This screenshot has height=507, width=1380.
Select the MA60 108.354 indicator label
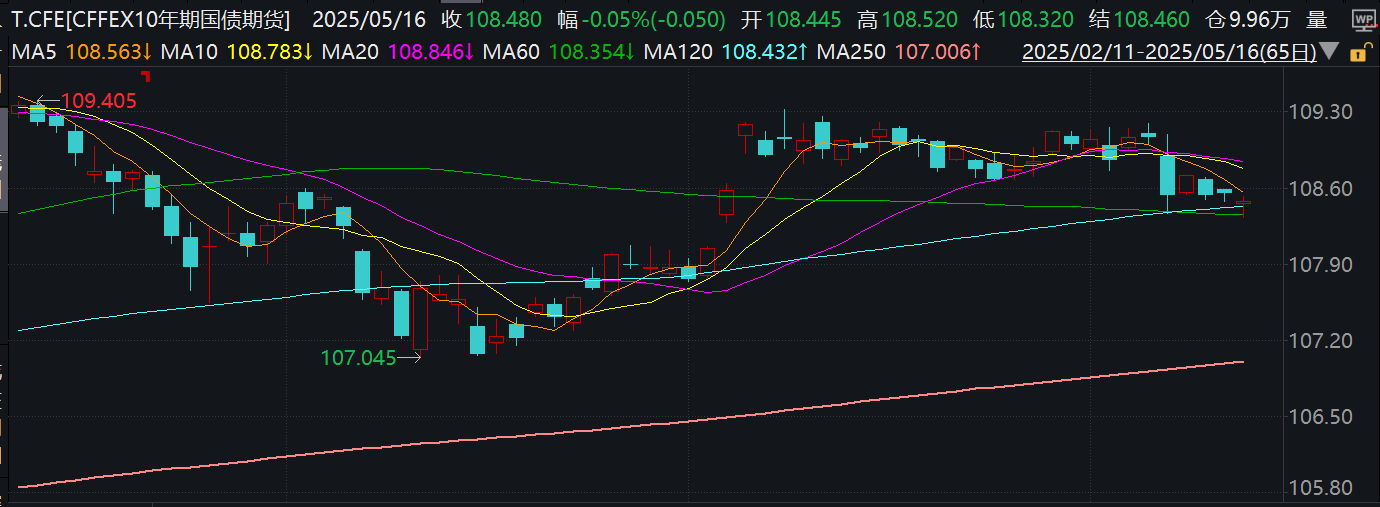click(x=560, y=51)
